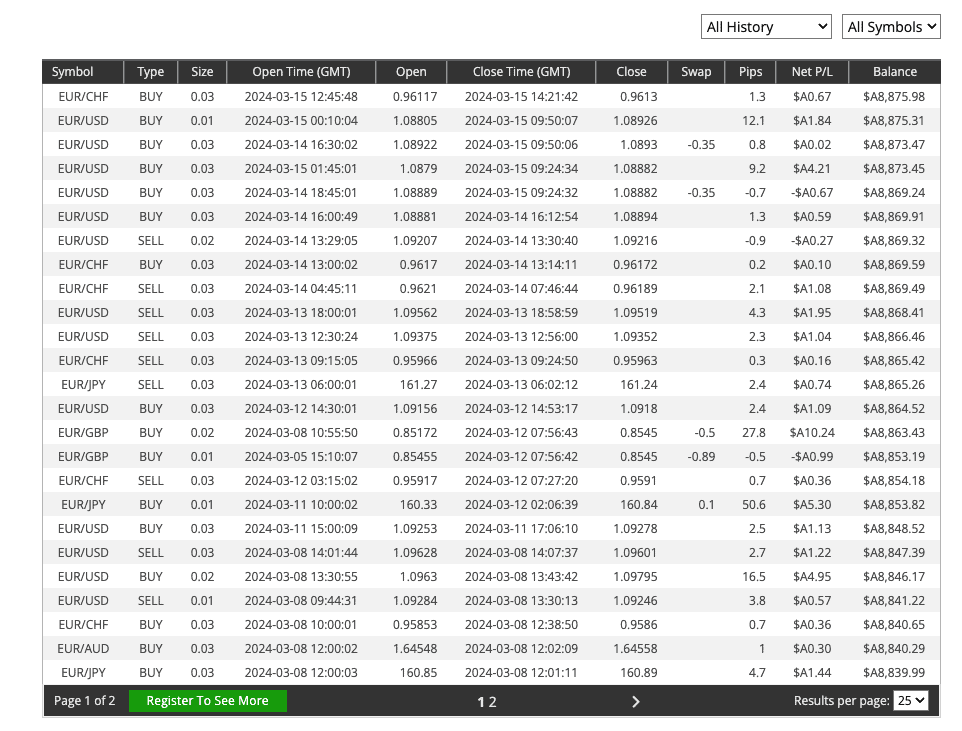962x731 pixels.
Task: Sort by Close Time (GMT) header
Action: [521, 72]
